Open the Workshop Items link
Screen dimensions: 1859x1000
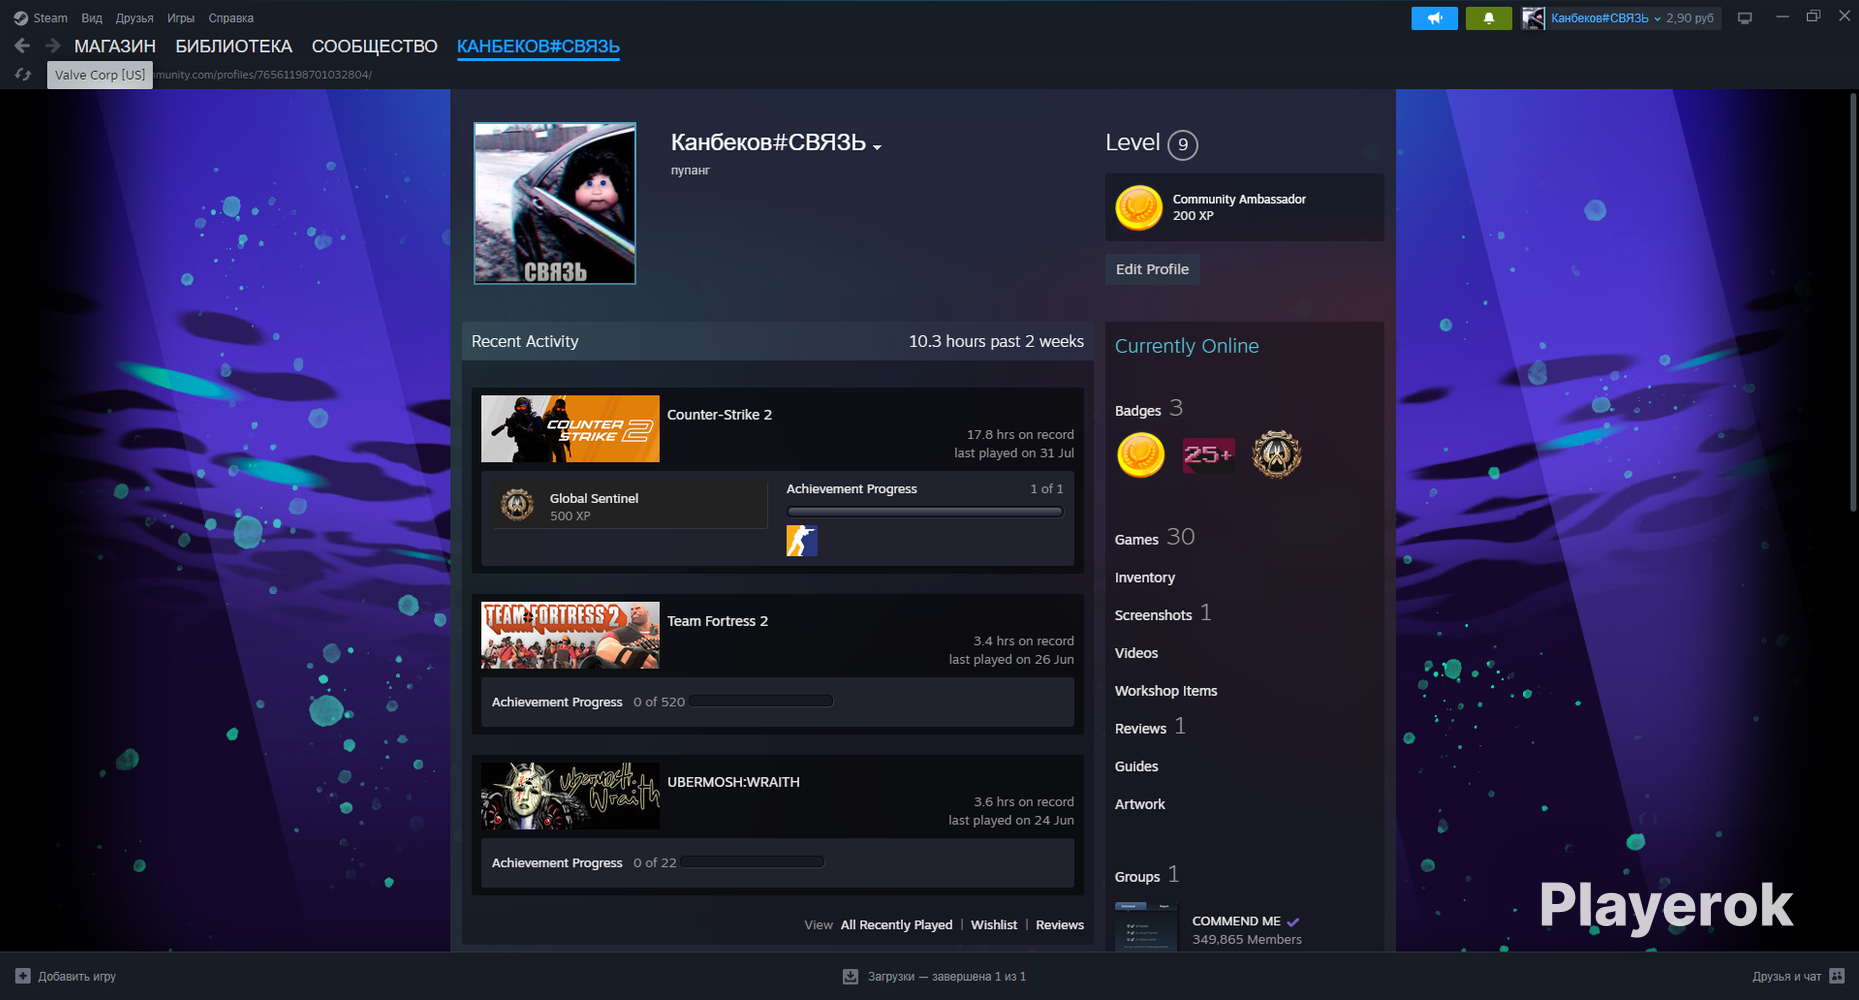[x=1166, y=691]
